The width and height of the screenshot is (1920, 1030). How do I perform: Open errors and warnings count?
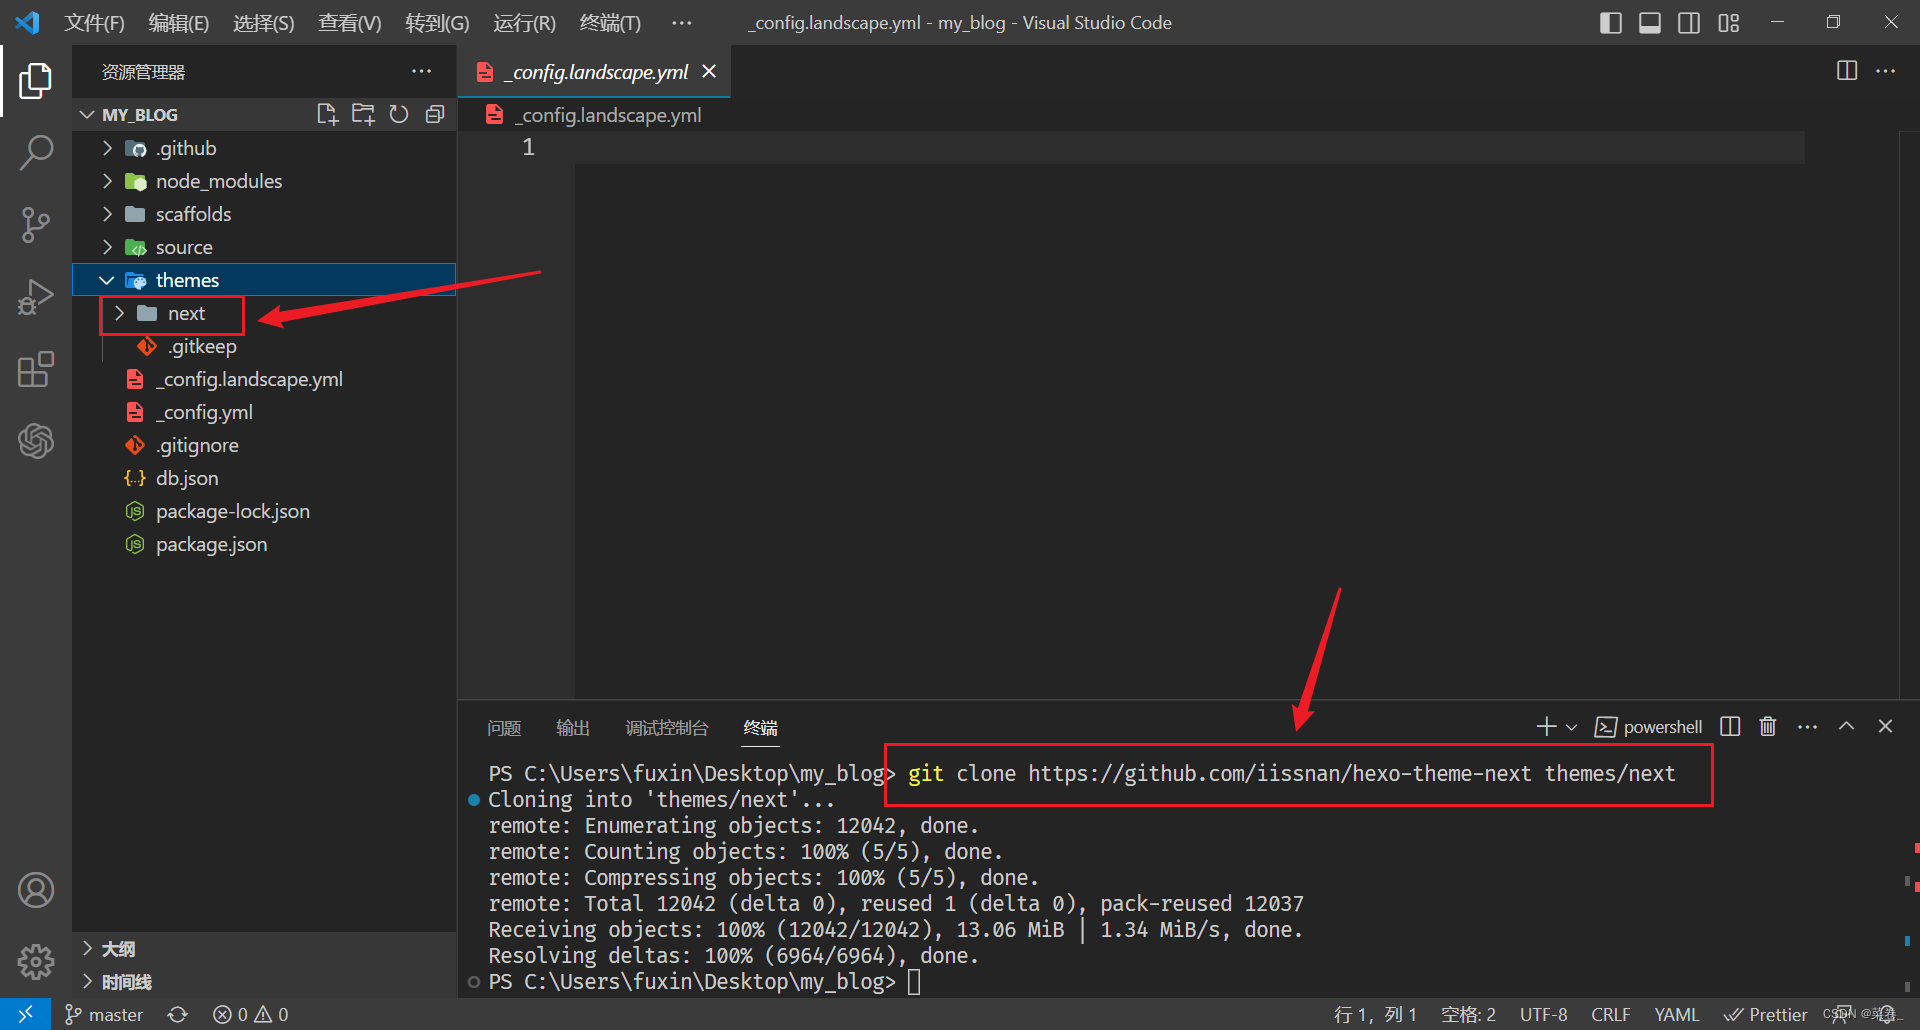[x=250, y=1014]
